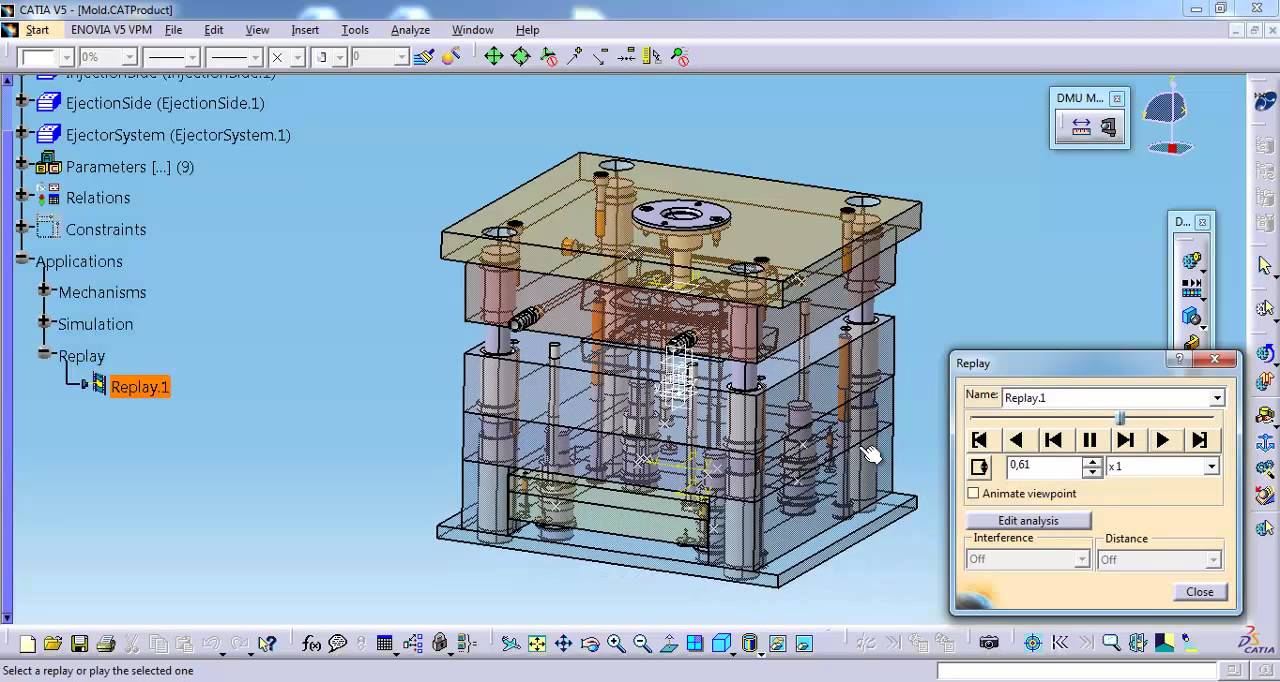Save the document with the floppy disk icon

(79, 644)
